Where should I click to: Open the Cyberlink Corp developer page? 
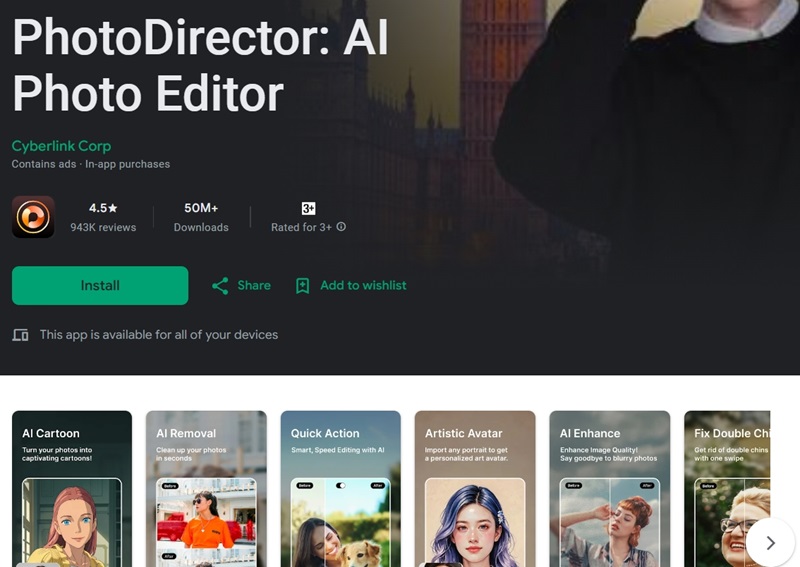click(x=61, y=146)
